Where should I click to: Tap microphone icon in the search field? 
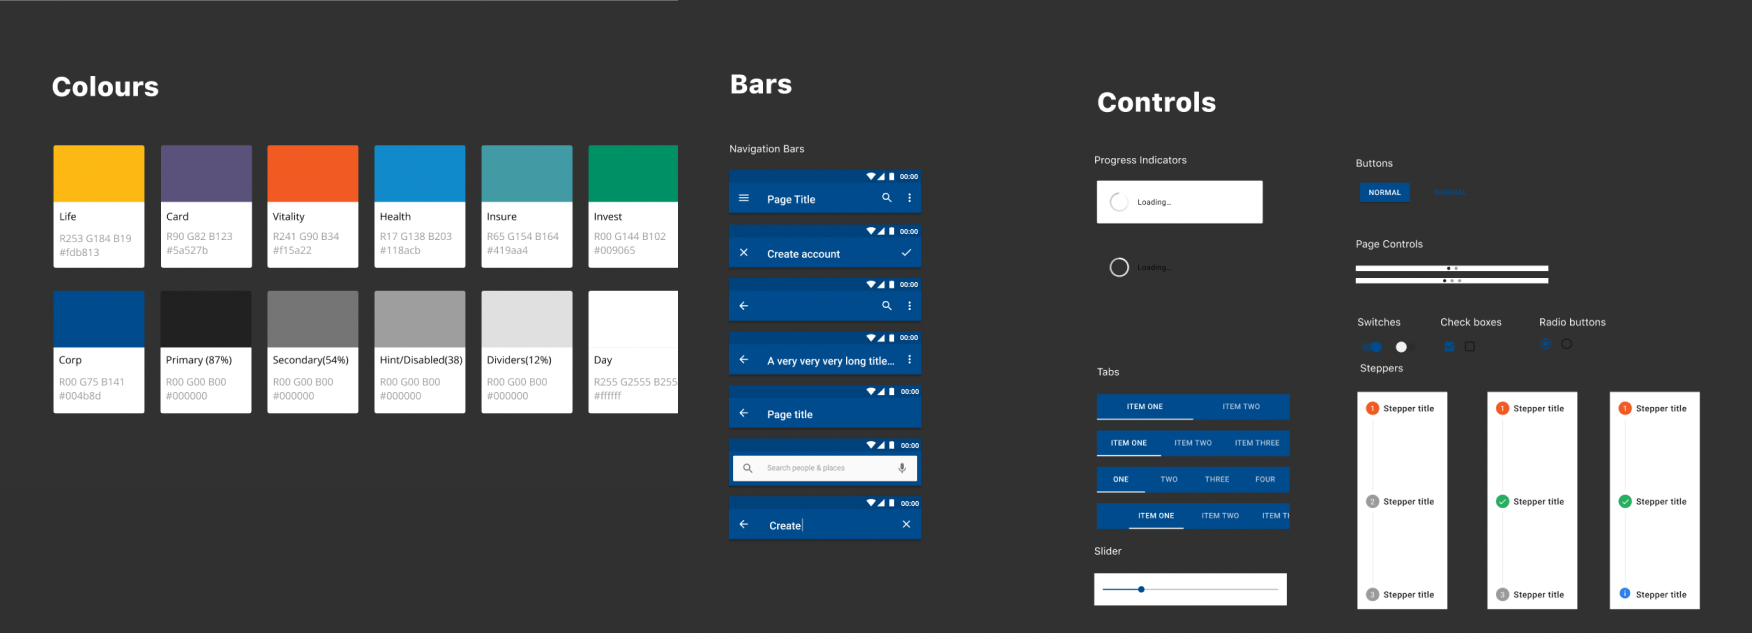pyautogui.click(x=902, y=468)
